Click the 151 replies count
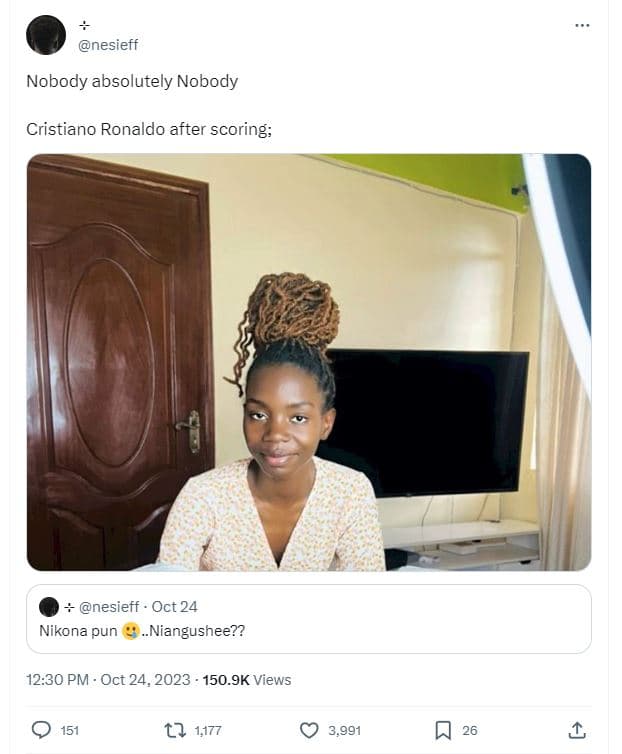 pyautogui.click(x=70, y=731)
